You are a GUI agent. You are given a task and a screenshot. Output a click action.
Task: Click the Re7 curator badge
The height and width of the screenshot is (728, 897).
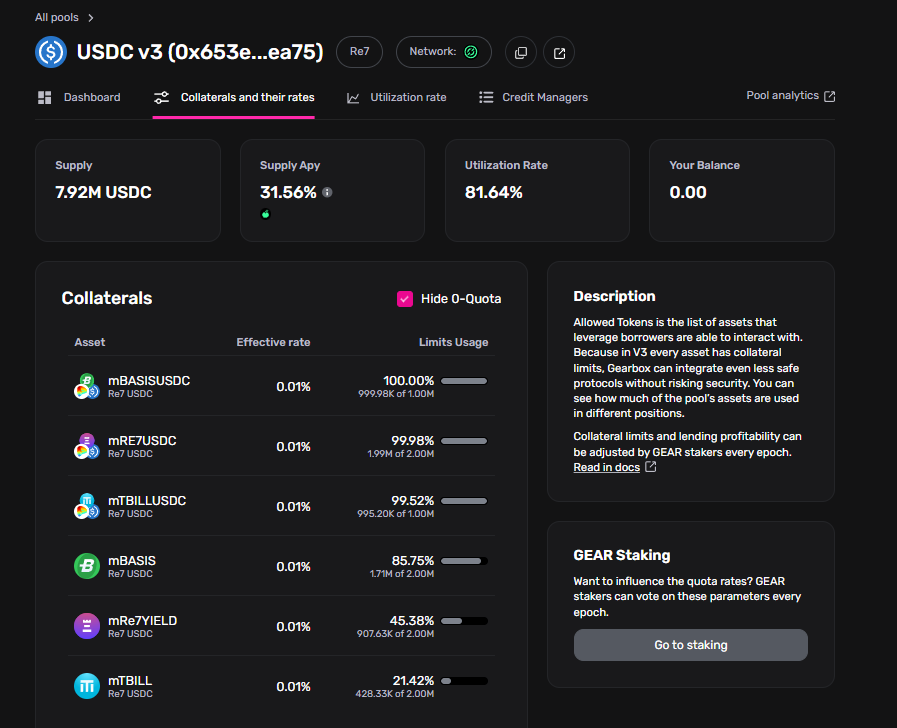tap(359, 52)
